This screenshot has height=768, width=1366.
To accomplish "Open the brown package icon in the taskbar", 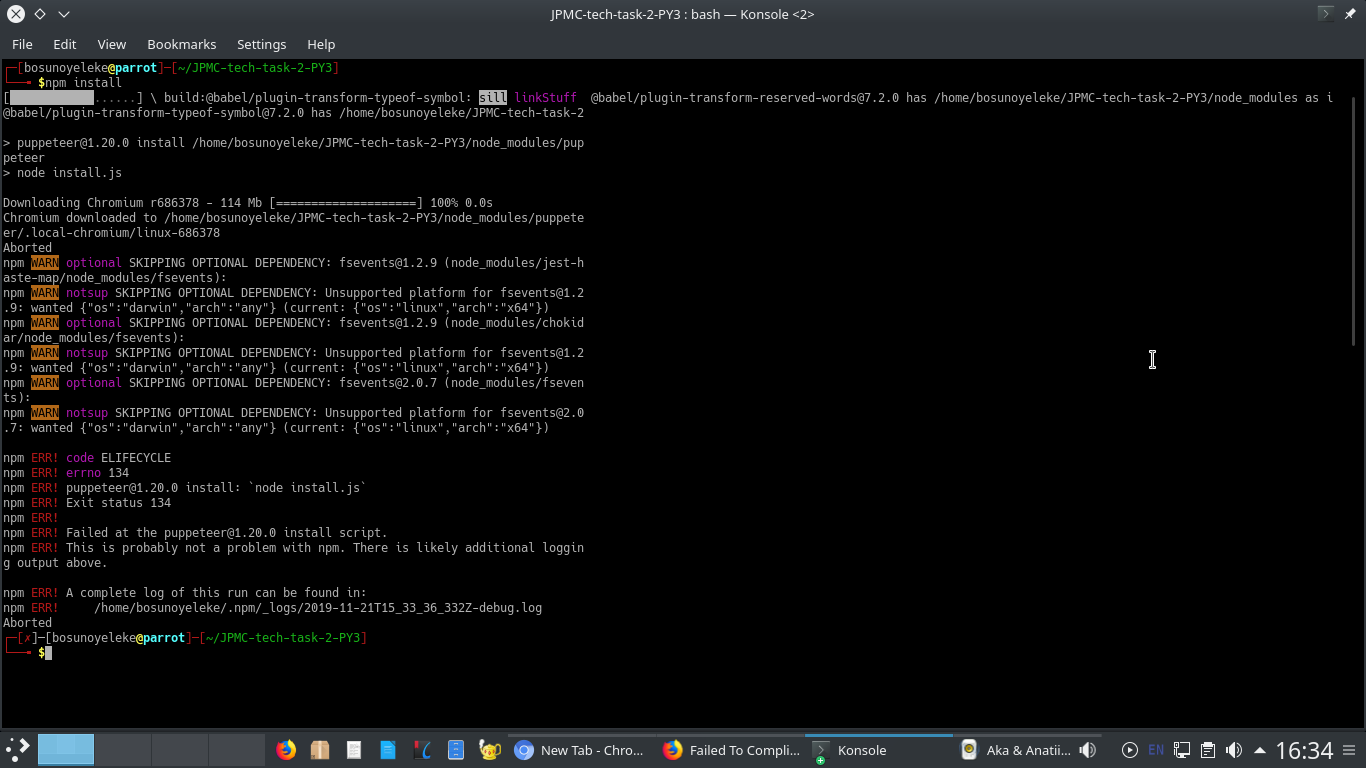I will coord(320,750).
